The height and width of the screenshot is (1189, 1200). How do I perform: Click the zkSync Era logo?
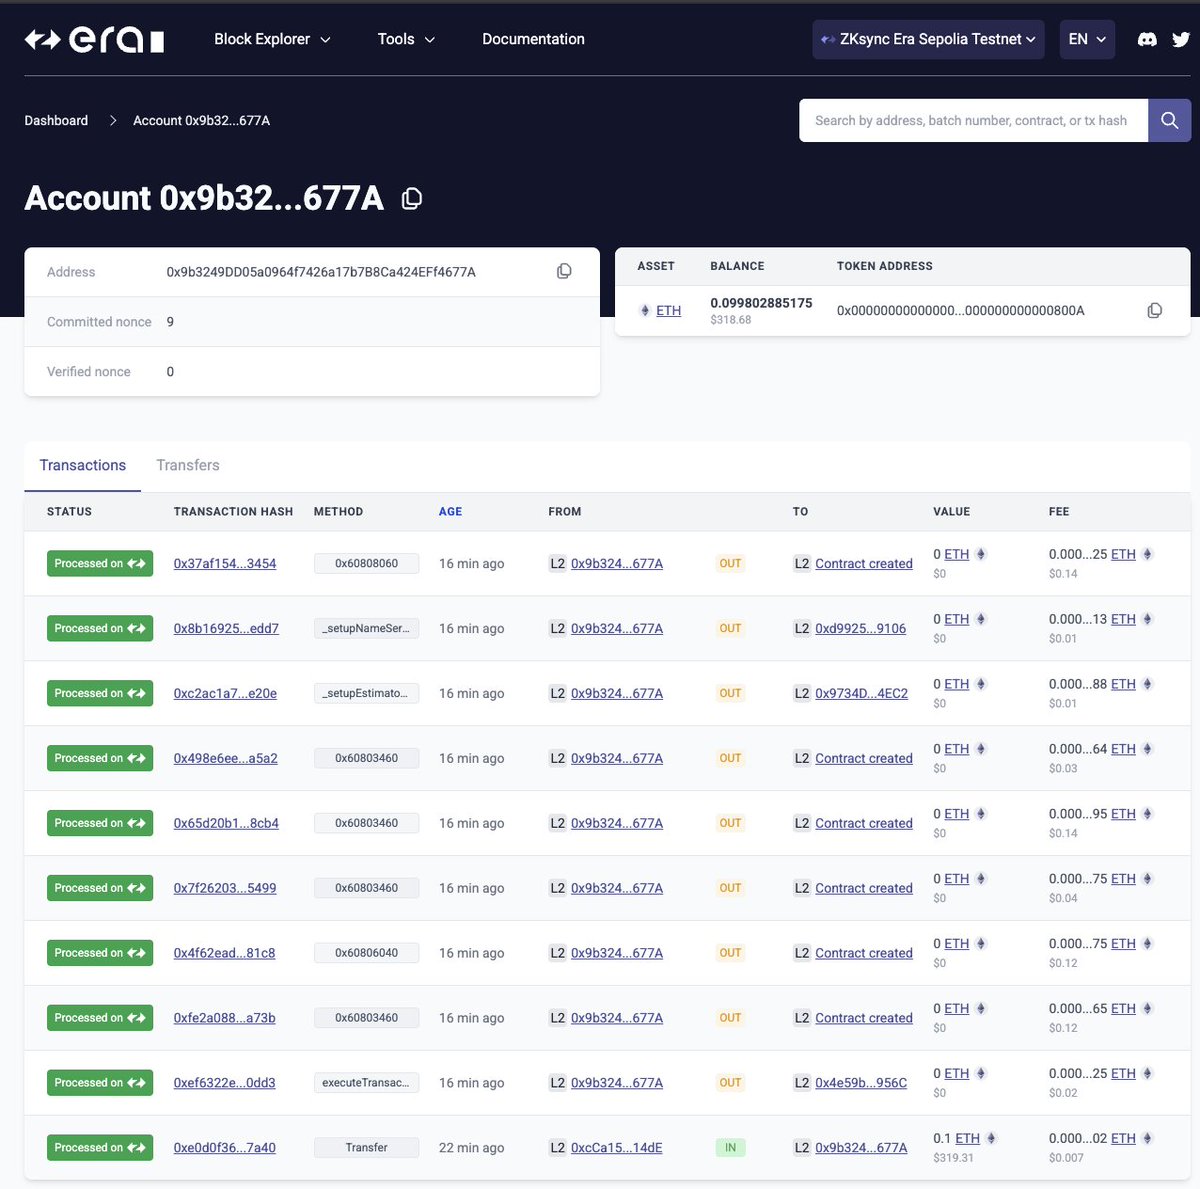click(x=94, y=39)
